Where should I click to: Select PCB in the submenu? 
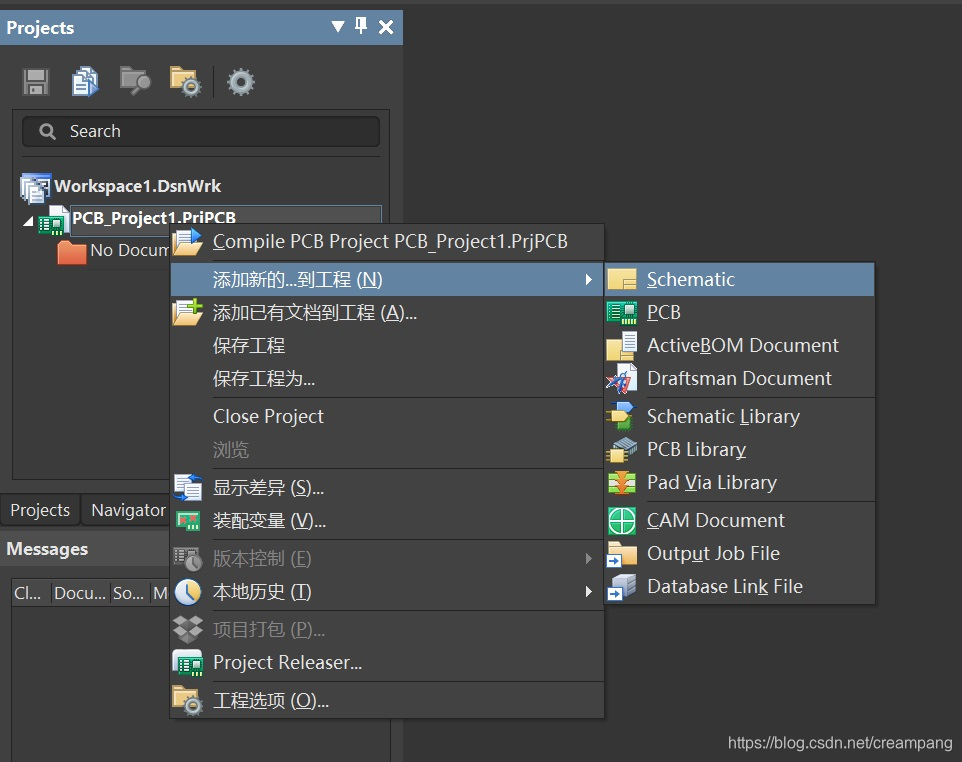739,312
